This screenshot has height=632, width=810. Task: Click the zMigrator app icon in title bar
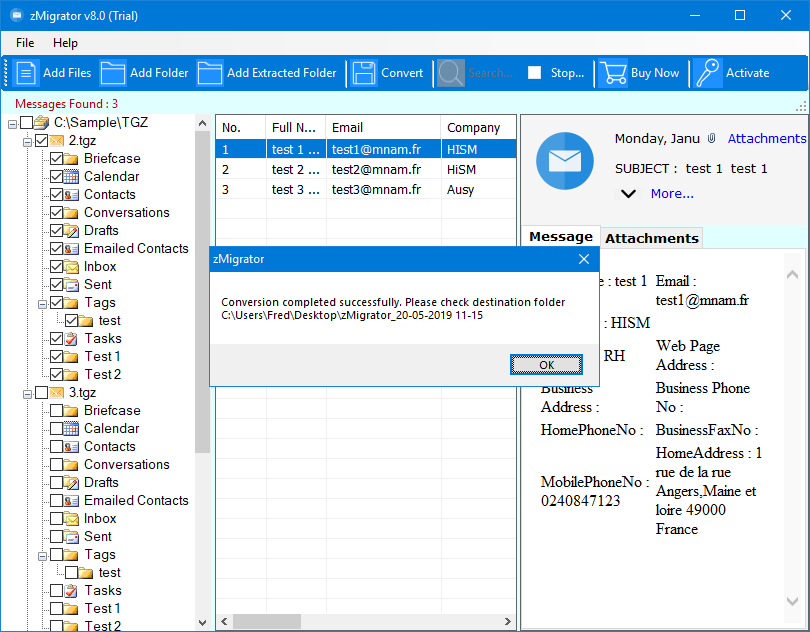[x=17, y=16]
